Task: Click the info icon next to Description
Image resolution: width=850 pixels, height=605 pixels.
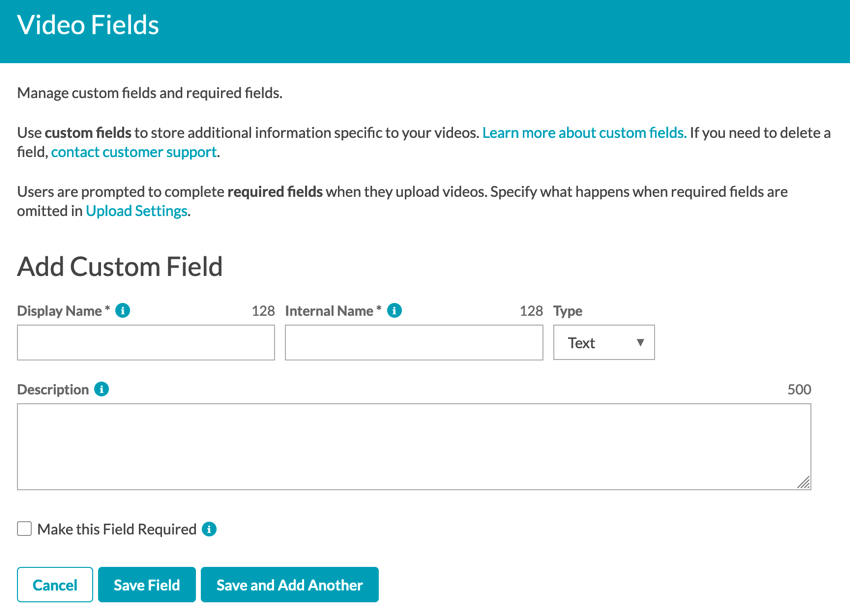Action: pos(100,389)
